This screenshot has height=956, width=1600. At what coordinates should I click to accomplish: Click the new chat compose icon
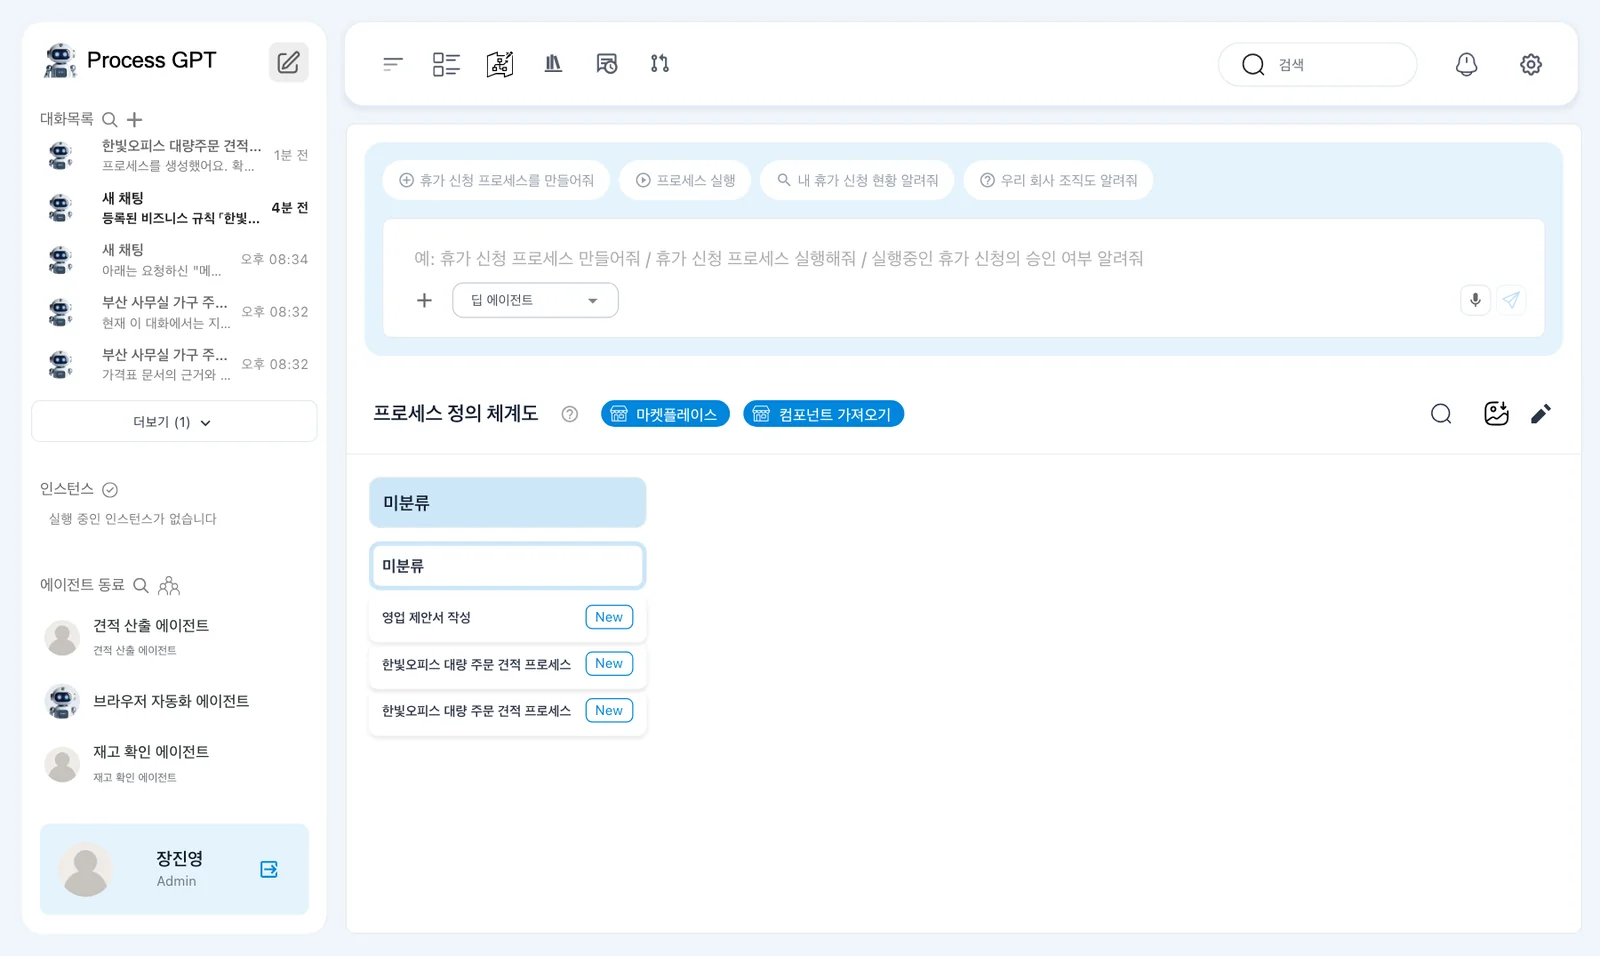(288, 62)
